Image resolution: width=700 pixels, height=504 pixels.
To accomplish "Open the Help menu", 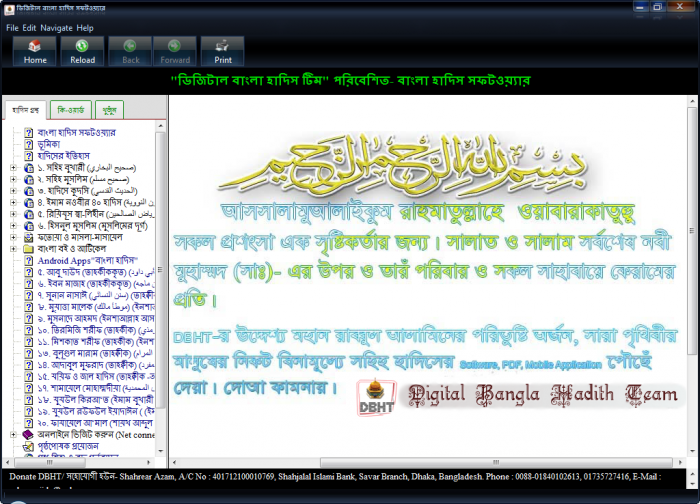I will tap(85, 28).
